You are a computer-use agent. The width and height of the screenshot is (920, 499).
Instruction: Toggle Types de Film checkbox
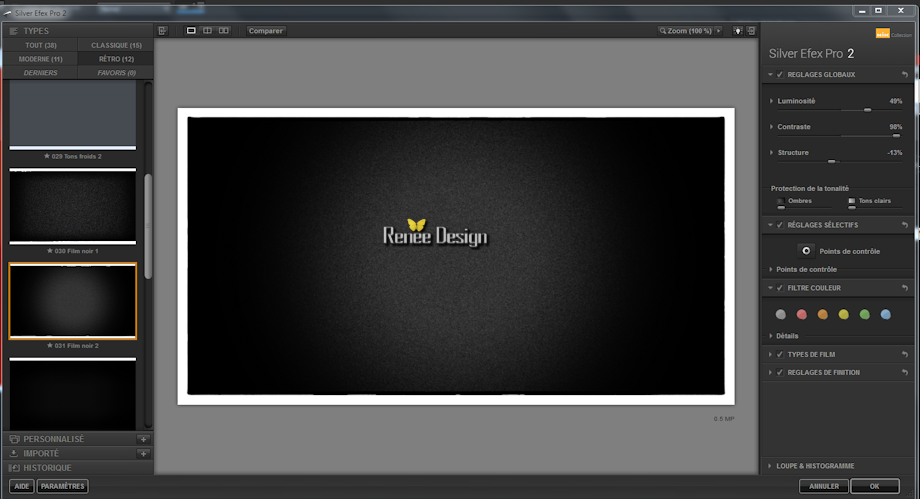click(780, 355)
